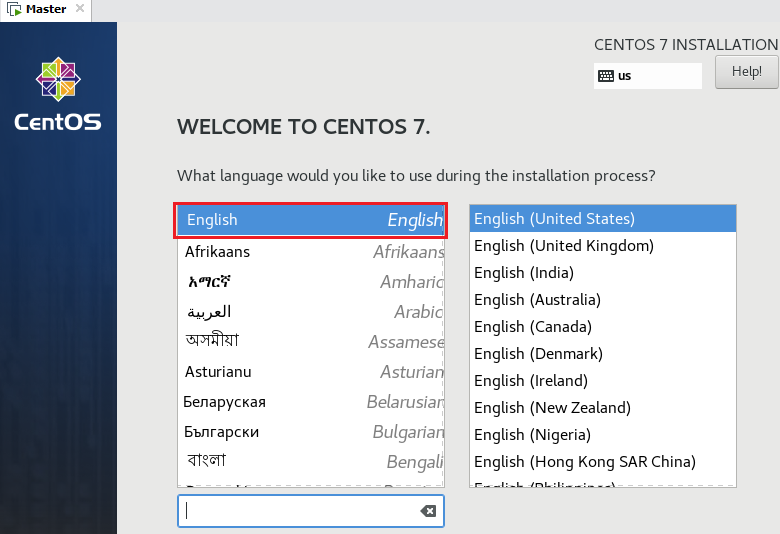This screenshot has height=534, width=780.
Task: Choose English (Canada) locale
Action: click(602, 326)
